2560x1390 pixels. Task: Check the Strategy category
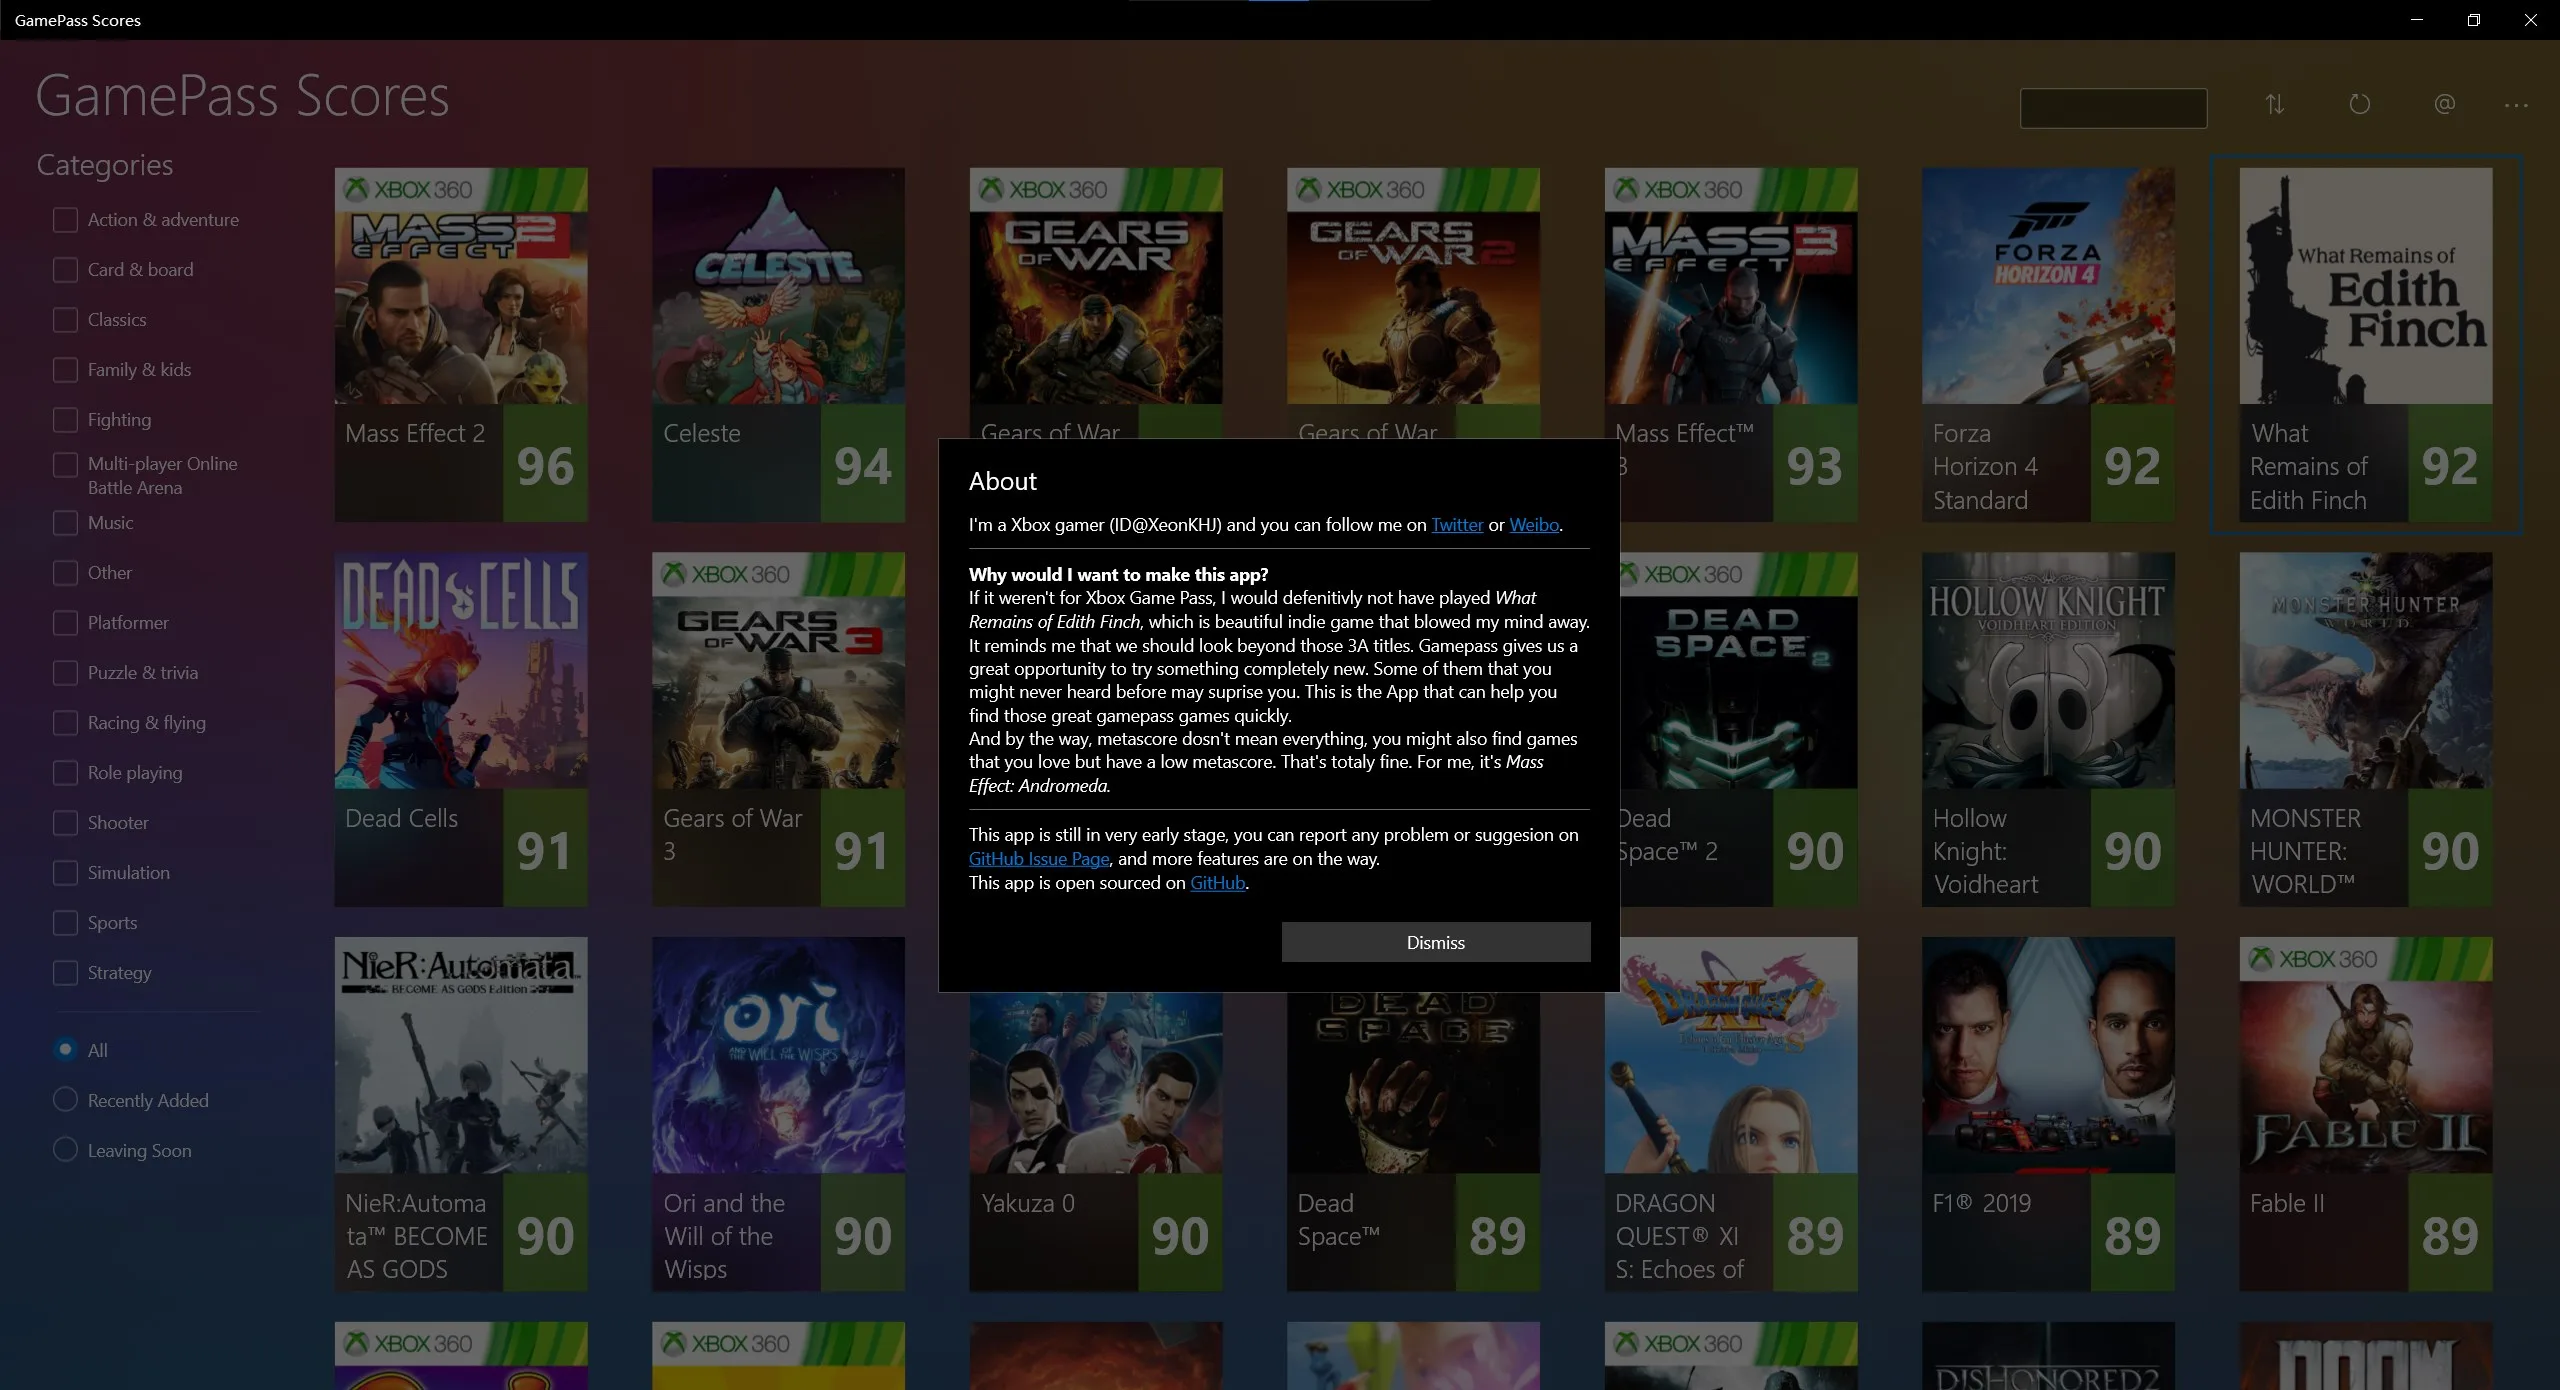65,973
